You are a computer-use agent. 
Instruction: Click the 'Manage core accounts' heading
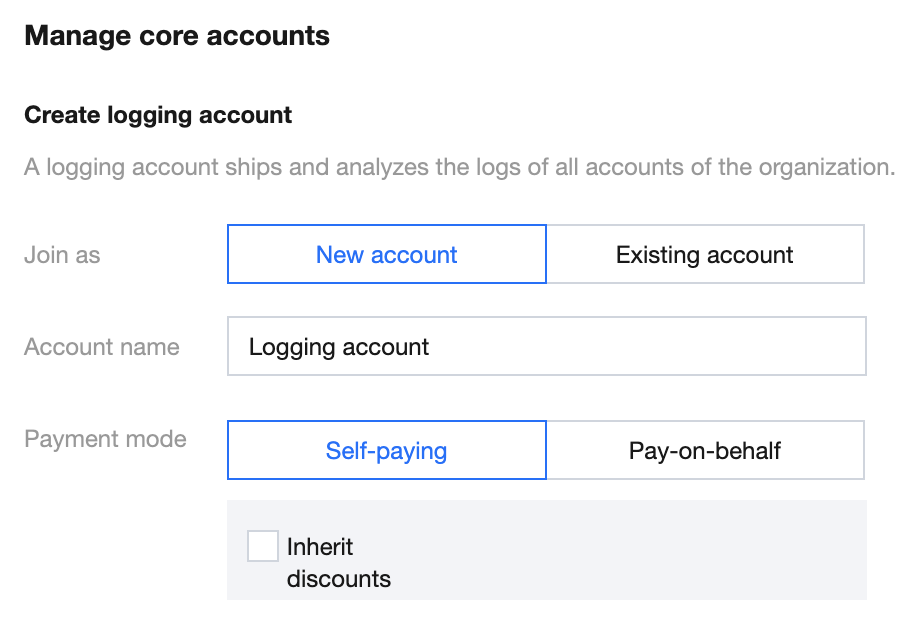pos(177,37)
